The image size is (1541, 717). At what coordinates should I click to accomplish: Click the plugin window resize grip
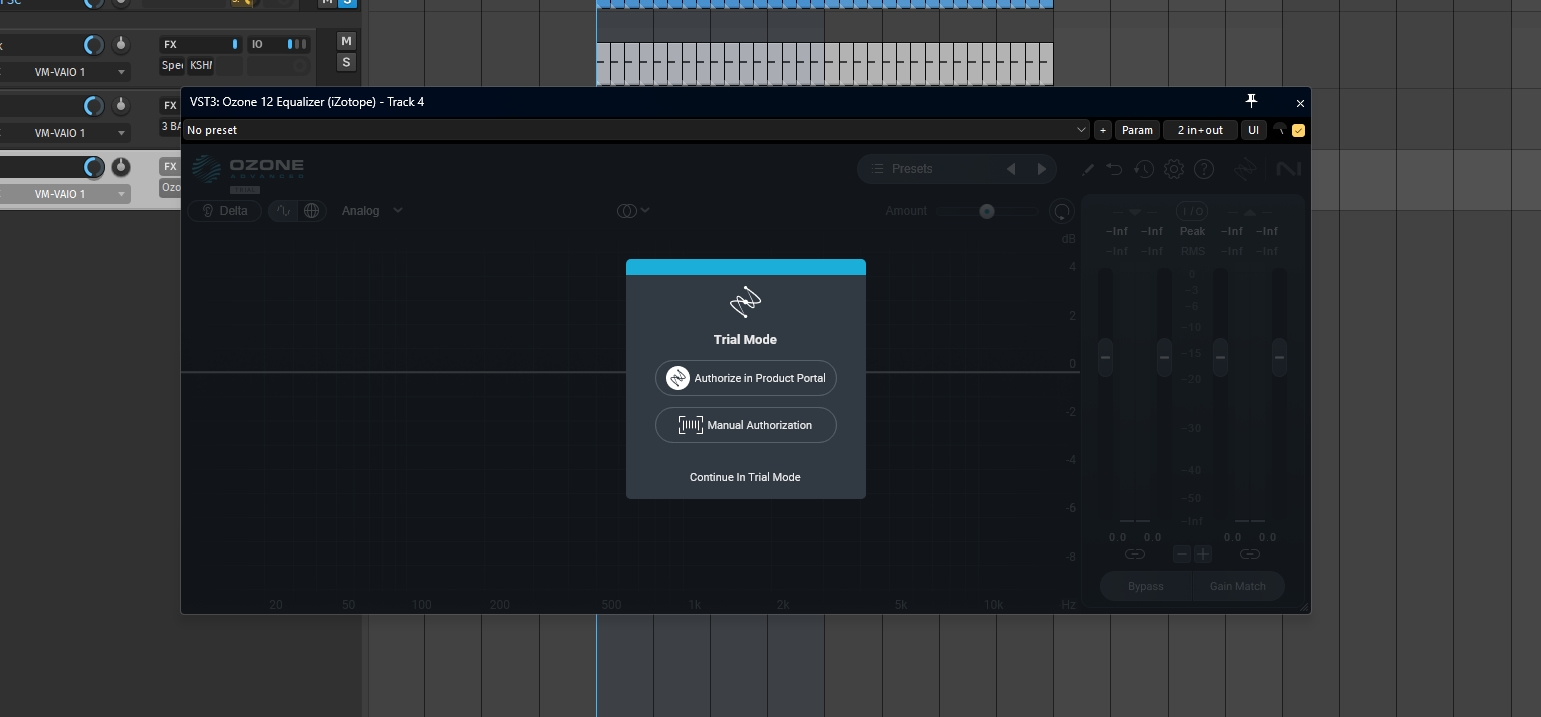1303,606
